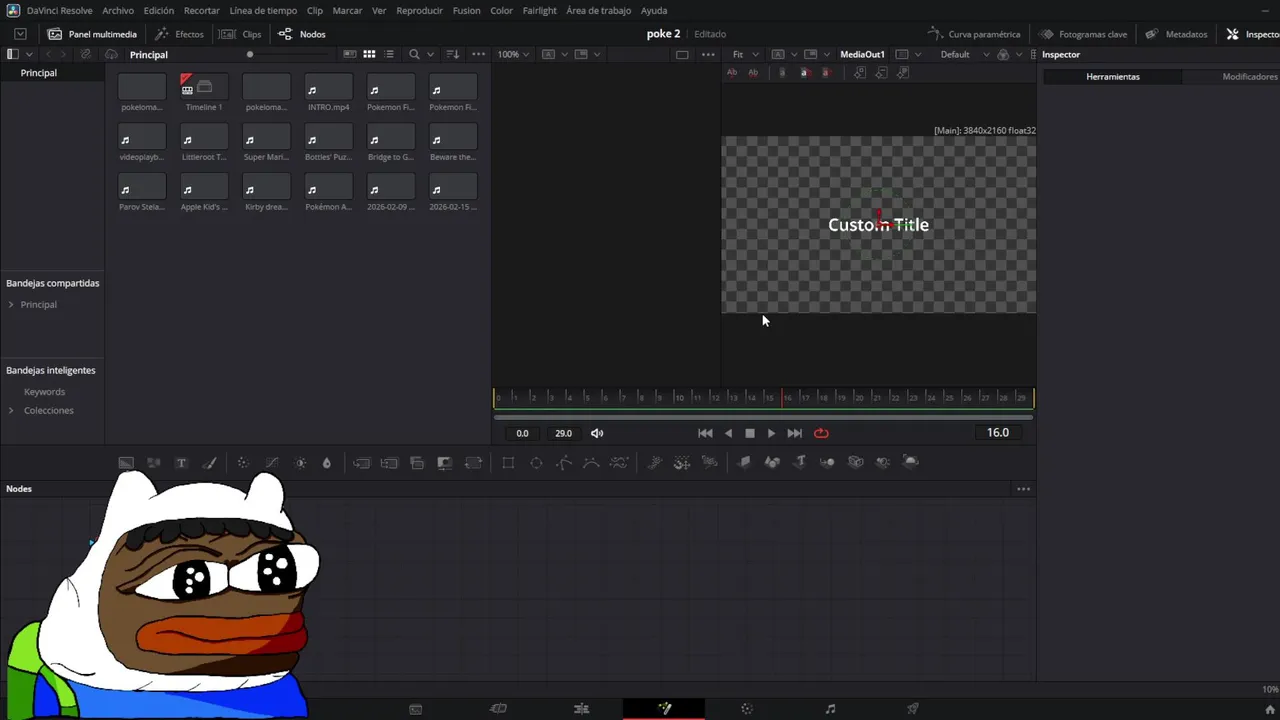1280x720 pixels.
Task: Open bin list layout dropdown arrow
Action: (29, 54)
